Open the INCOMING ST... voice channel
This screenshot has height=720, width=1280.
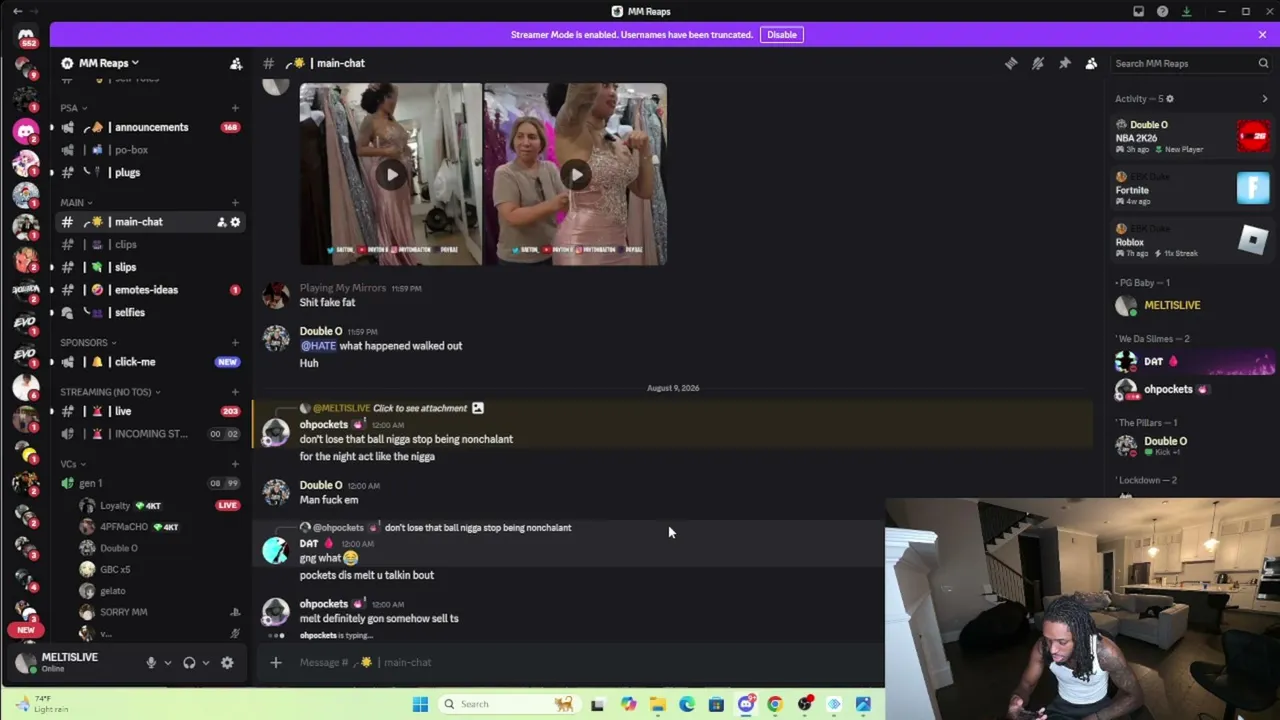pos(150,434)
